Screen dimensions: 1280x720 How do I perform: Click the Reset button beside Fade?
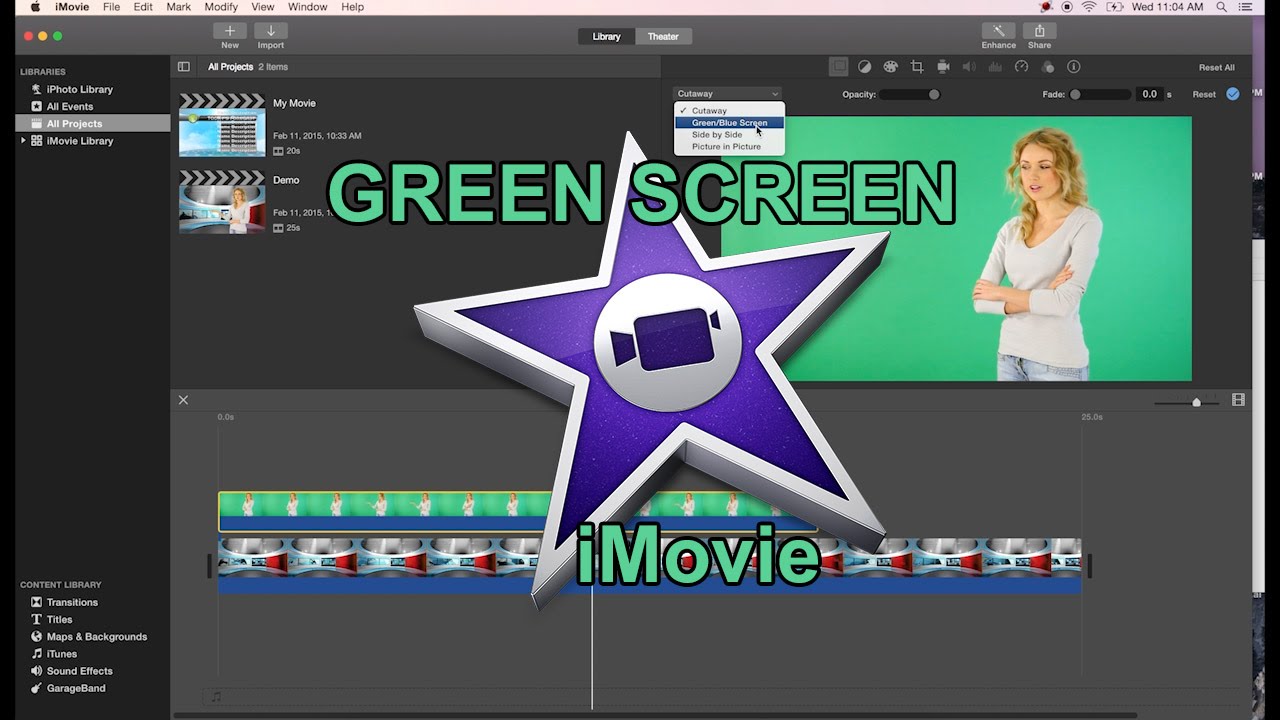pos(1204,95)
